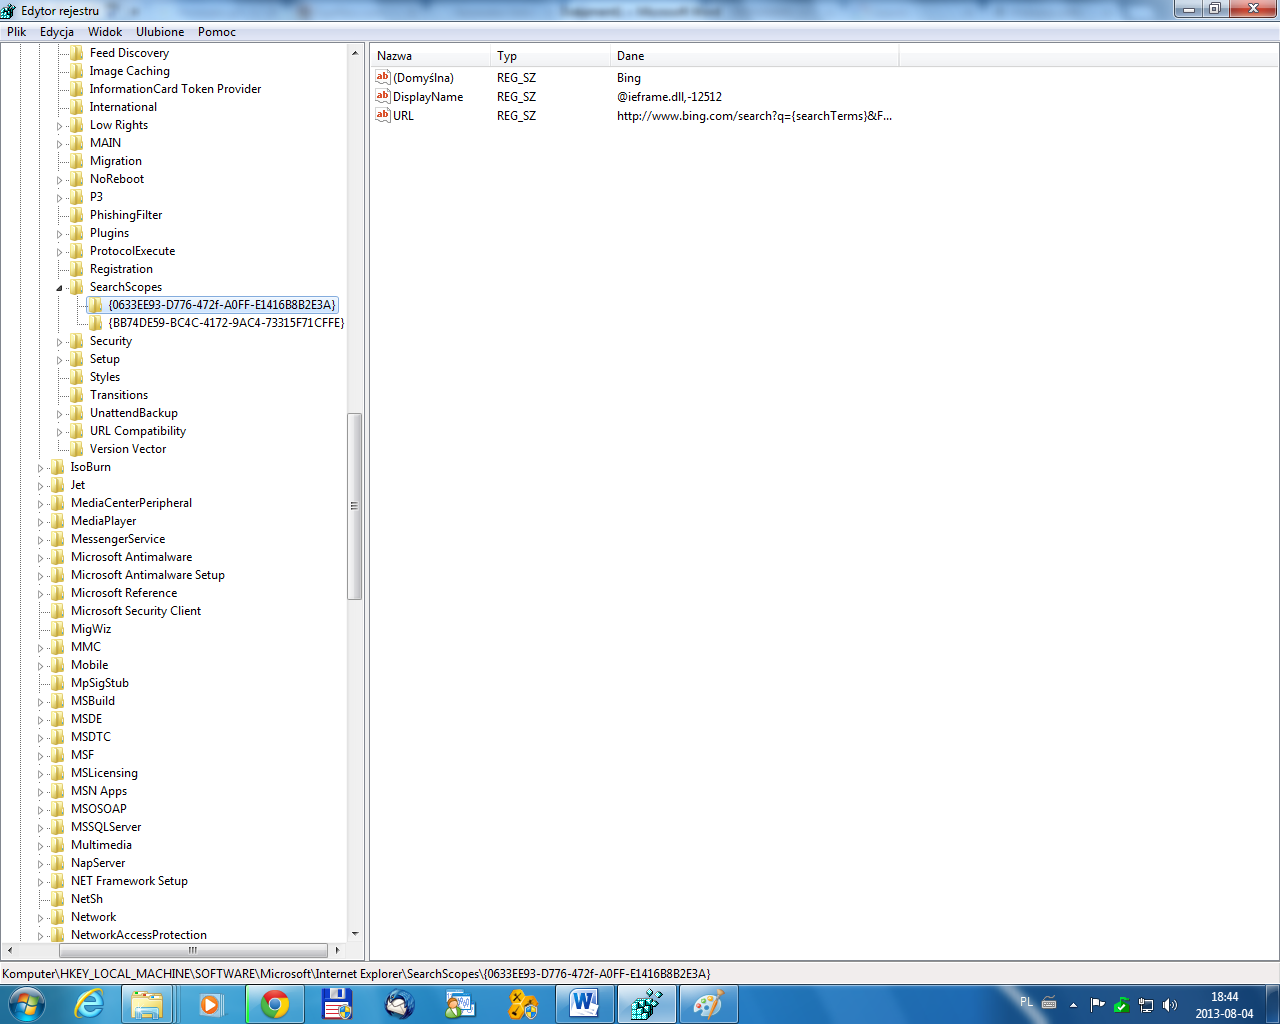Click the tree scrollbar down arrow
1280x1024 pixels.
[354, 934]
